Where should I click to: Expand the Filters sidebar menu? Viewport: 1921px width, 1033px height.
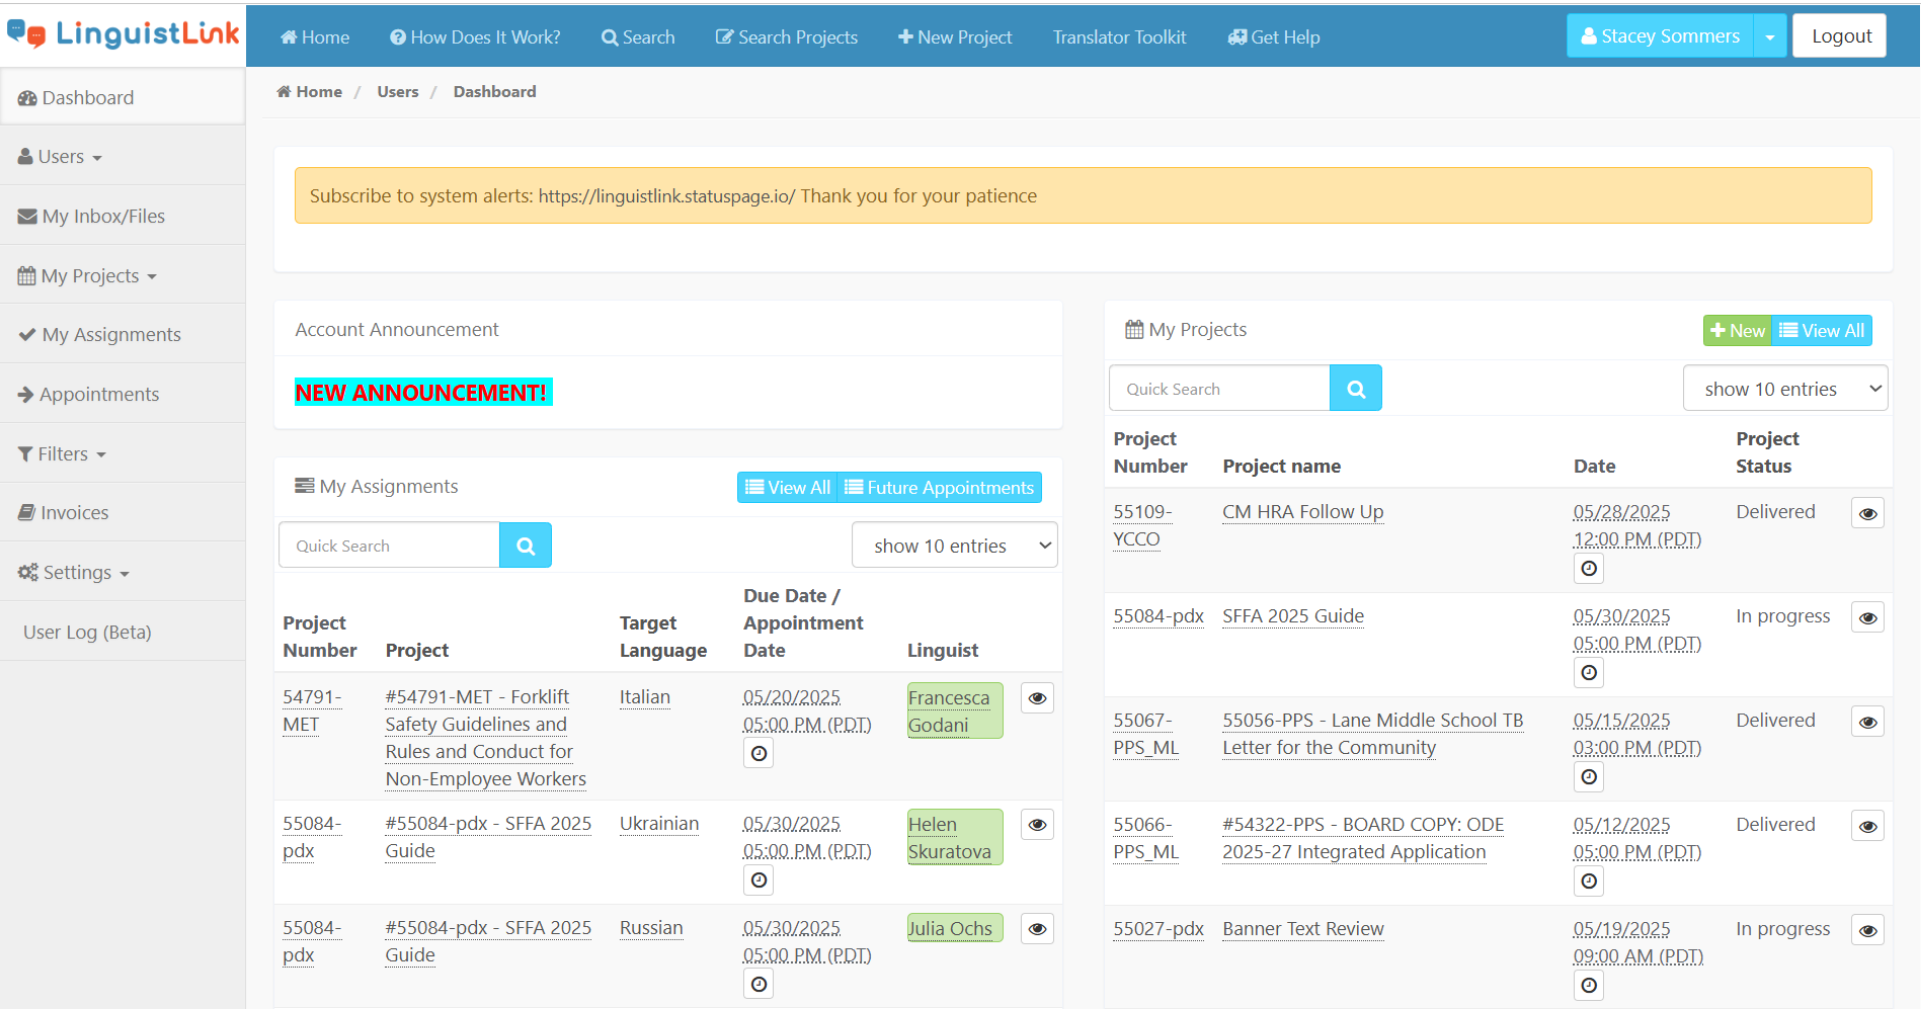[x=122, y=454]
